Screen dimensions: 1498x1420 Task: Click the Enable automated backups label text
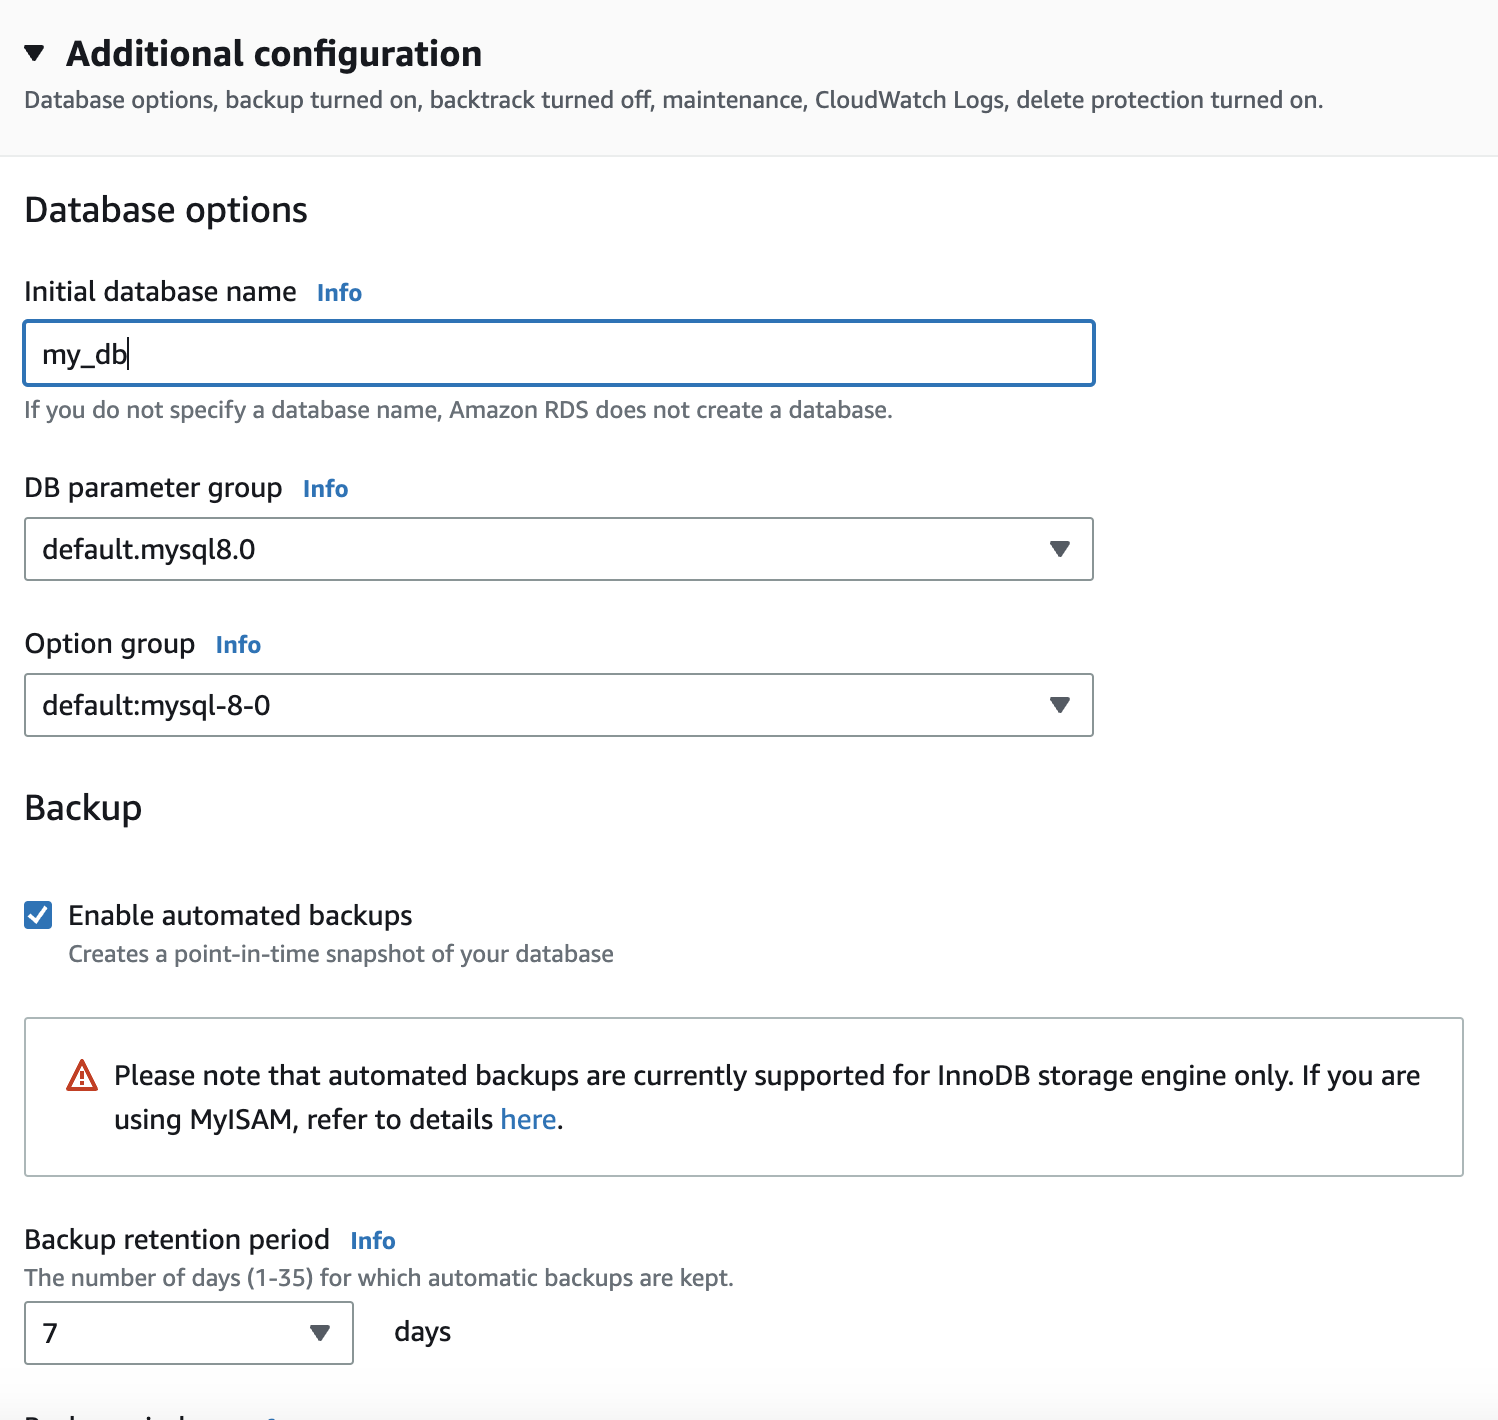click(x=240, y=916)
